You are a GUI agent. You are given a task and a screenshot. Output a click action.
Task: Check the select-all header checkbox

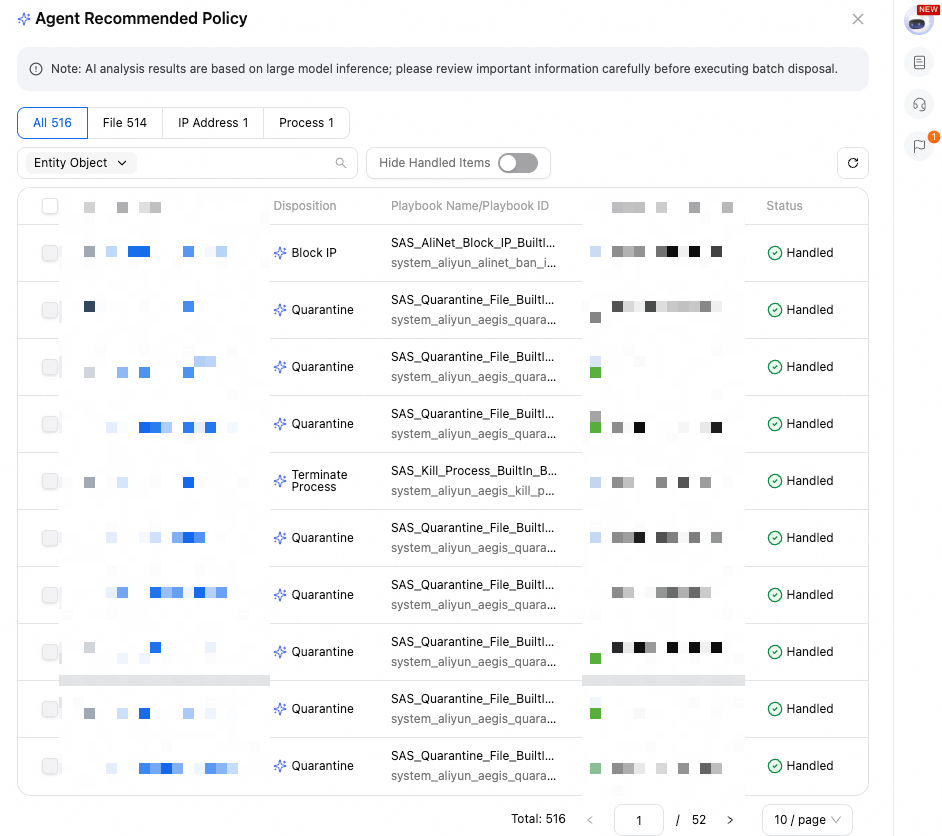point(50,206)
